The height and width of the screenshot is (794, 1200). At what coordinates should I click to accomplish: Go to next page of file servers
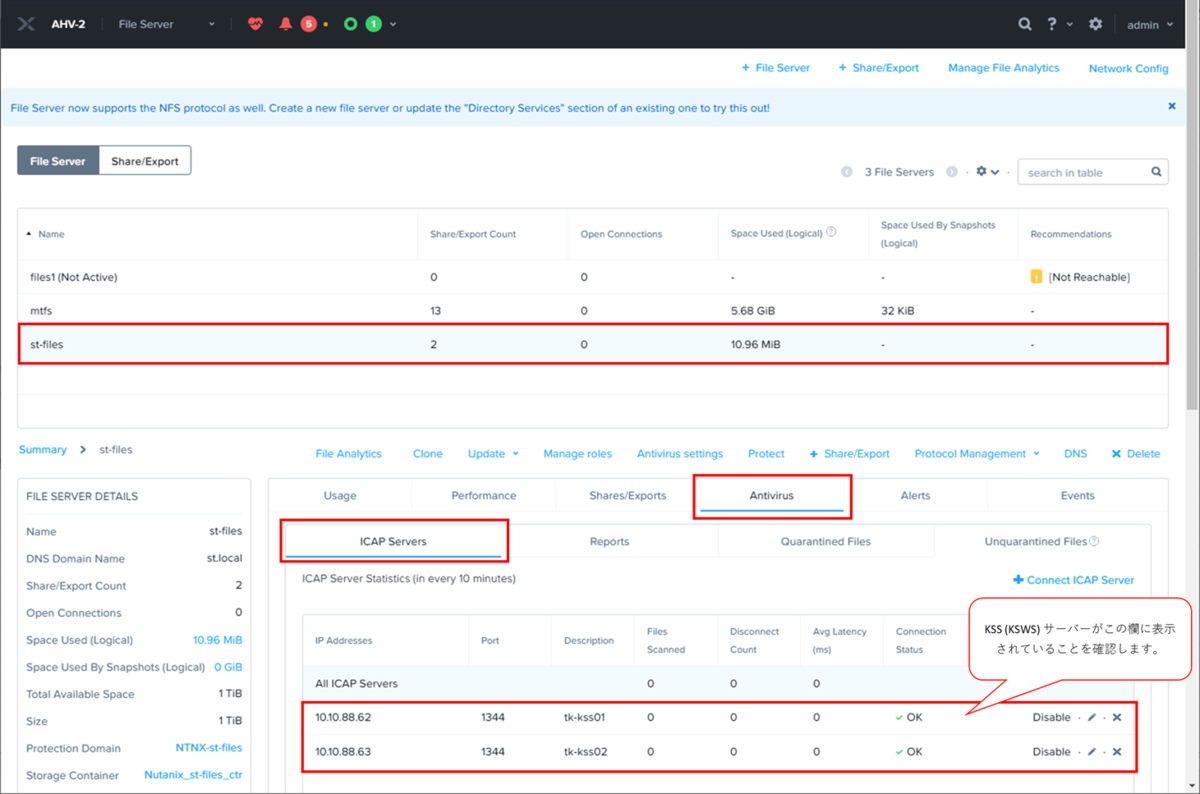952,172
